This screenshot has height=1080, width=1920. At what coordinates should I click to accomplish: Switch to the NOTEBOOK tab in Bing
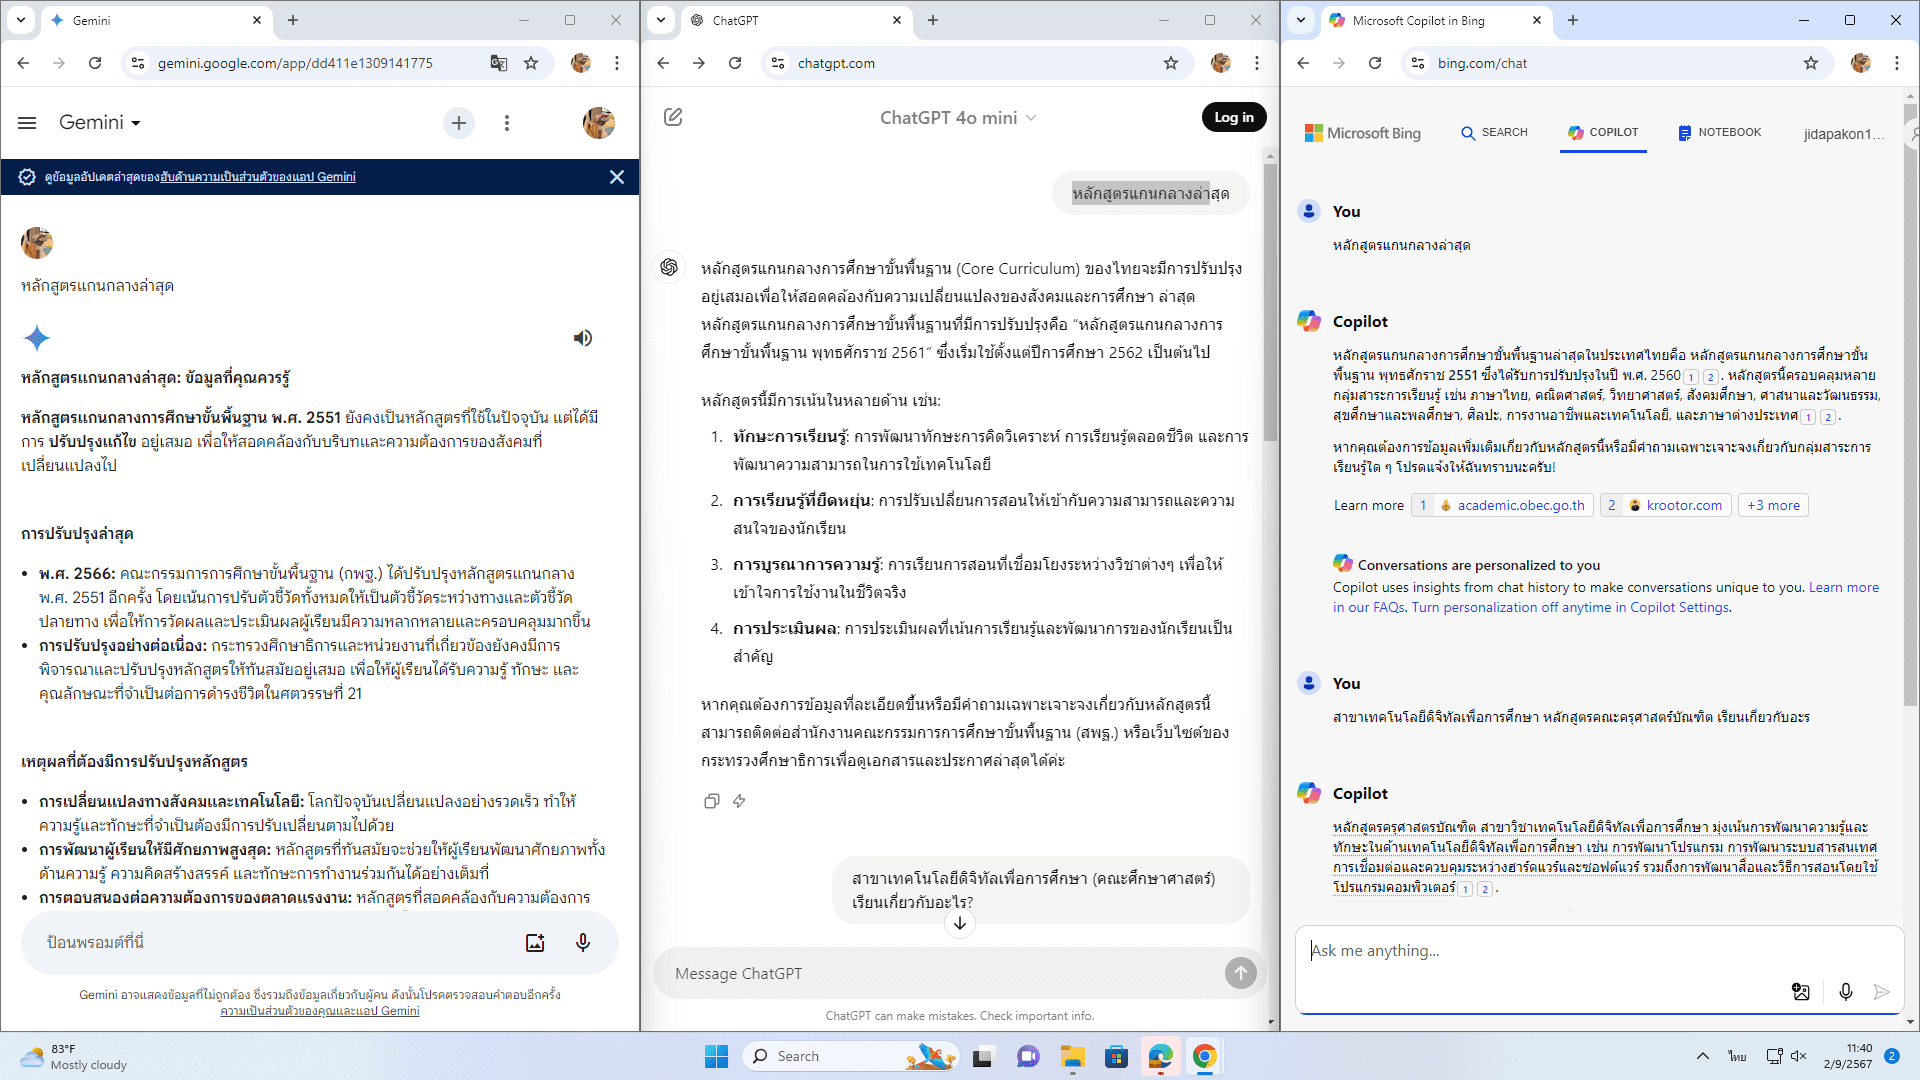pos(1720,132)
